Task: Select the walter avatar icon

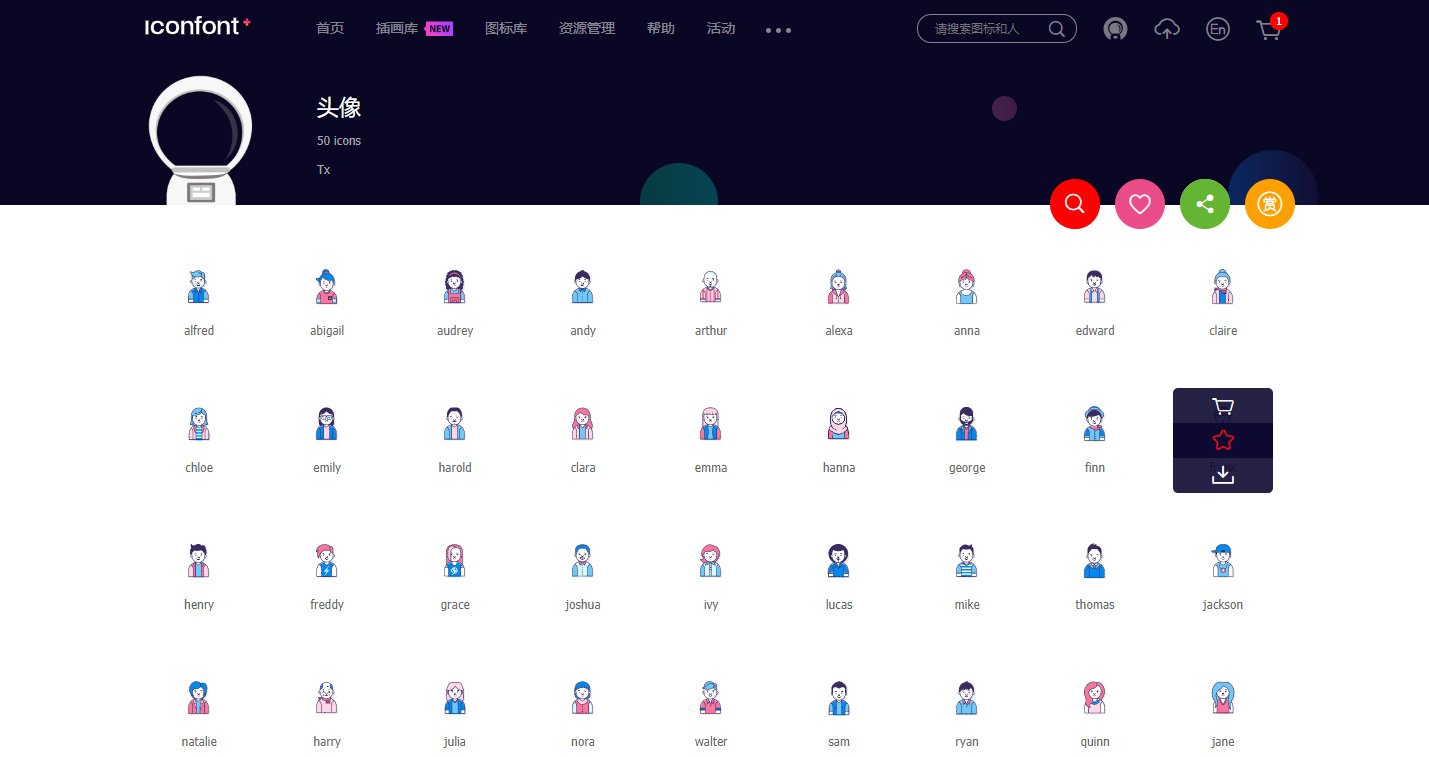Action: click(711, 697)
